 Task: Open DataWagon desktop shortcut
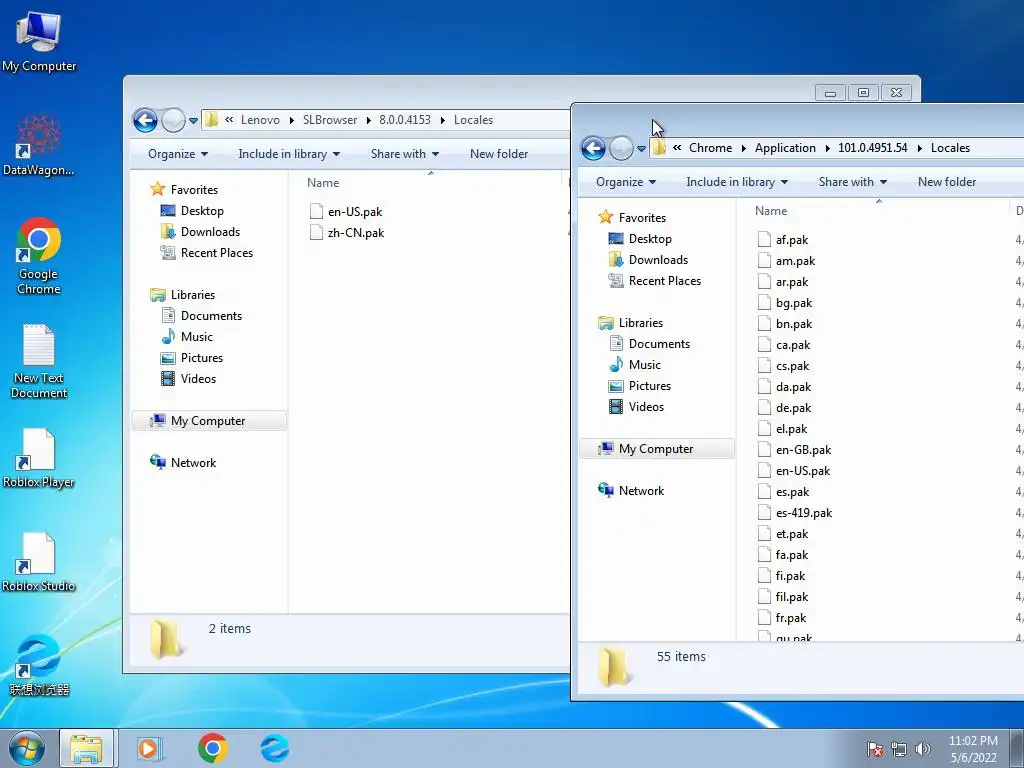pos(39,145)
